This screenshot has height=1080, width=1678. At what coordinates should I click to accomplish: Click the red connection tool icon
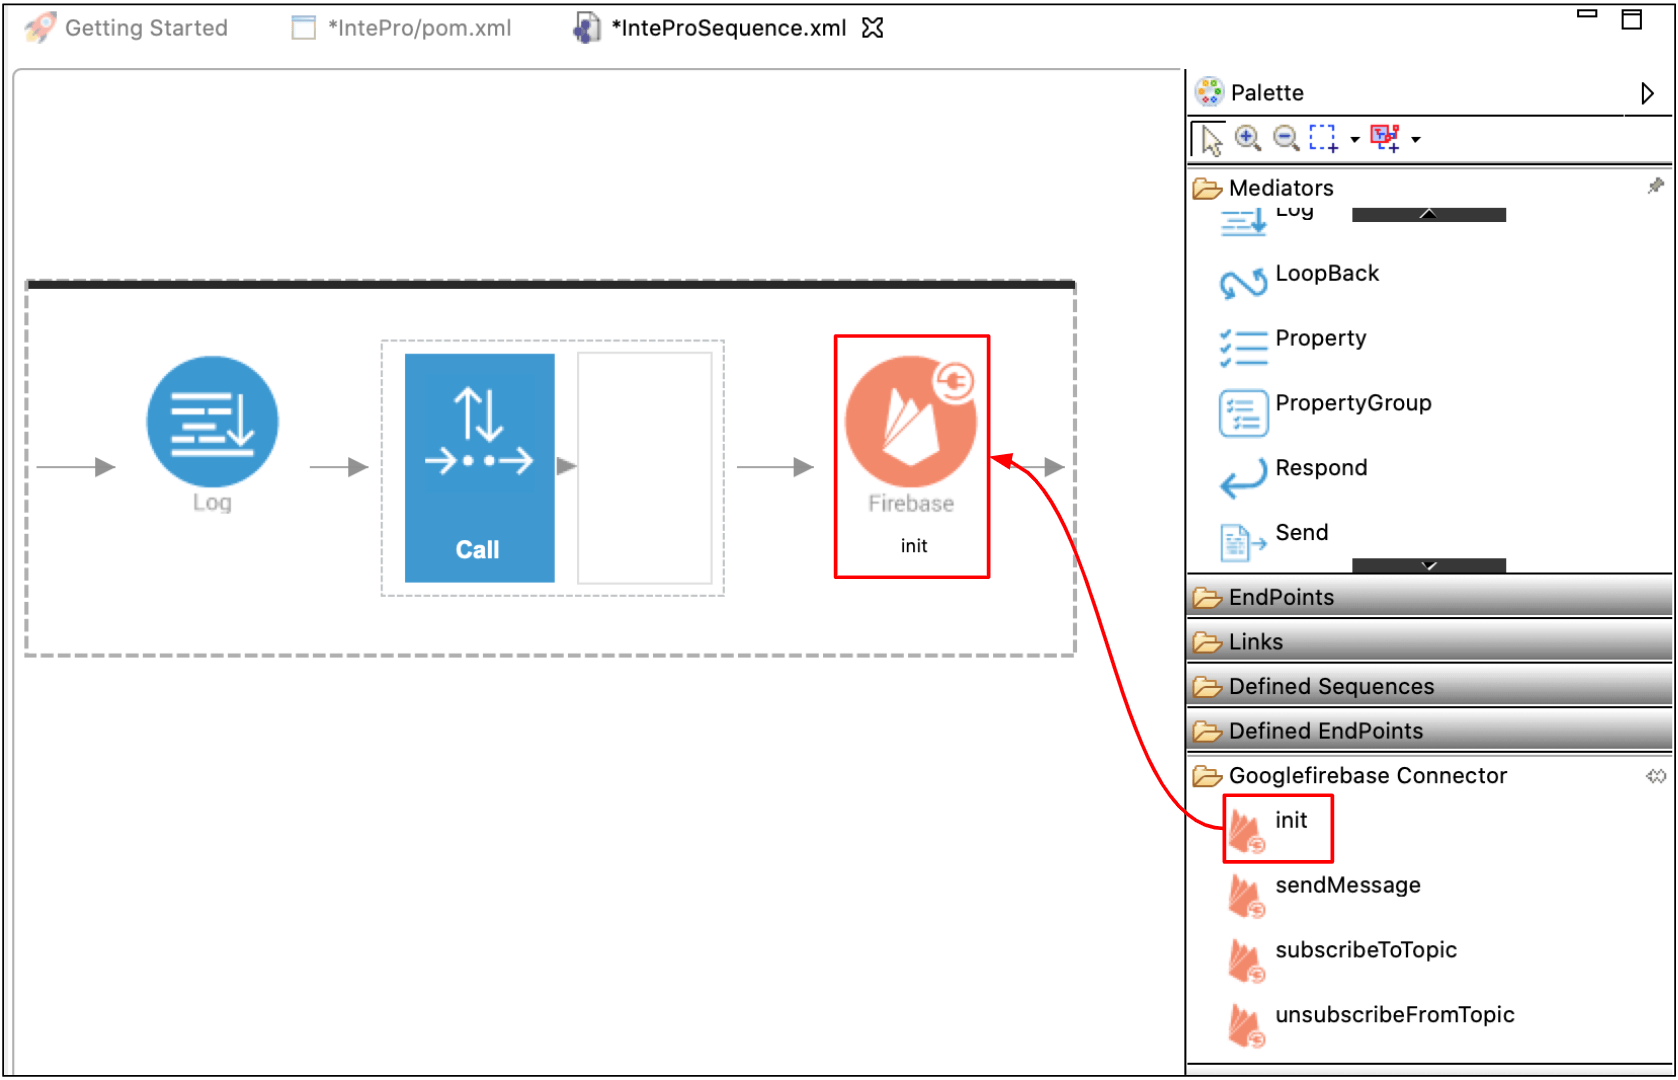(1385, 138)
